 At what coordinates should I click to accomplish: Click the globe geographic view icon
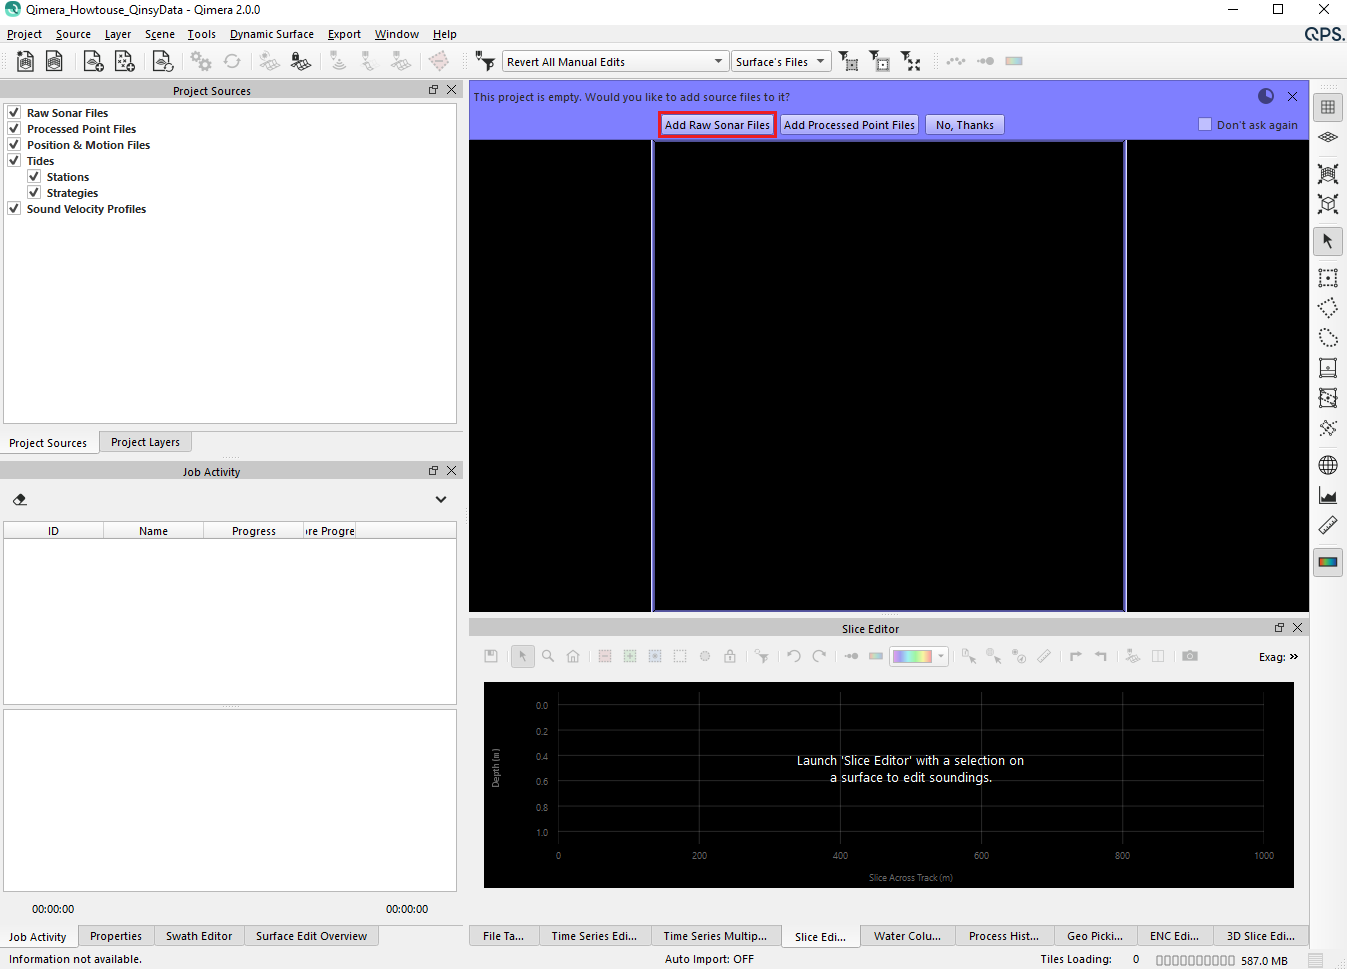coord(1328,465)
